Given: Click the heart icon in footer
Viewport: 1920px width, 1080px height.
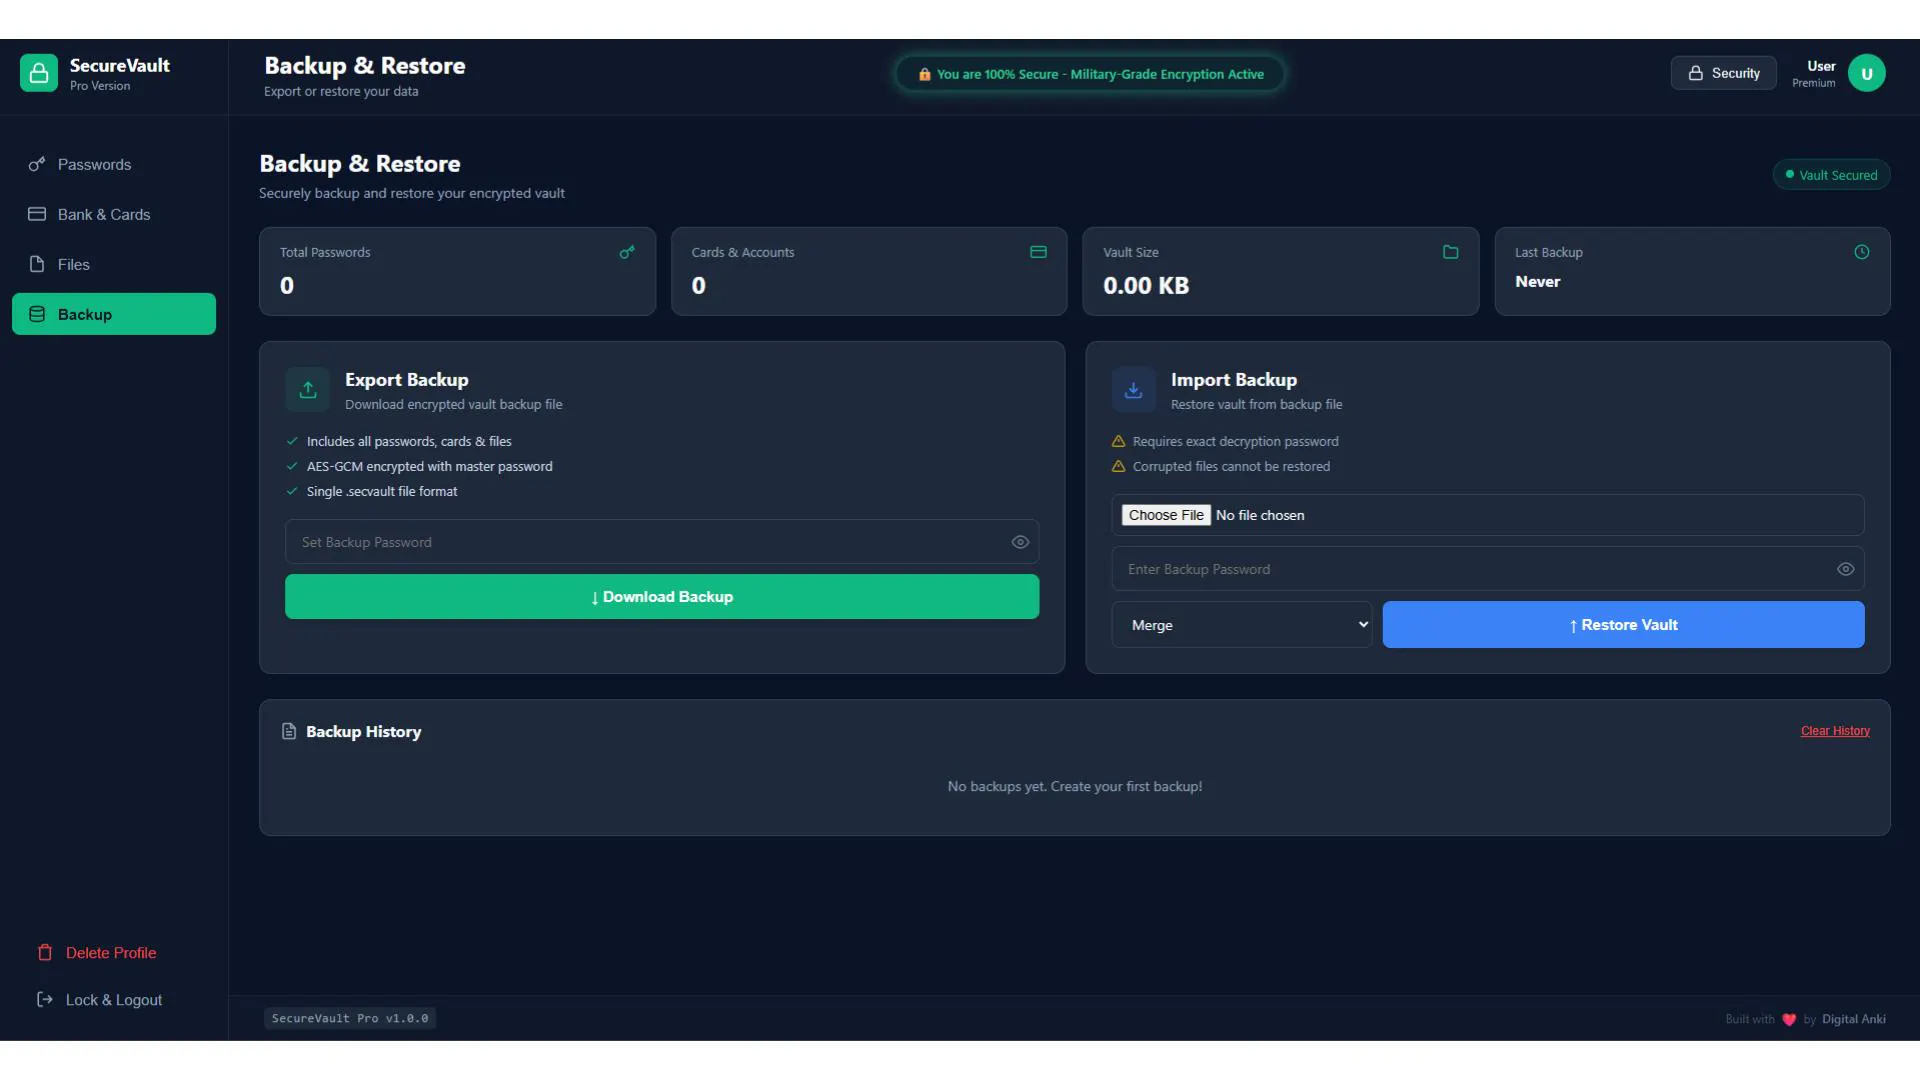Looking at the screenshot, I should (1789, 1020).
